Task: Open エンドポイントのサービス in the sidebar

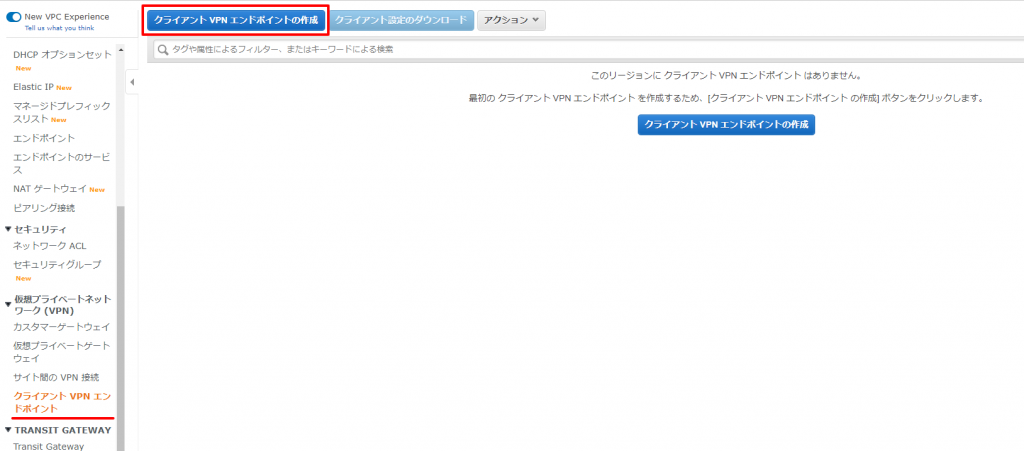Action: pos(63,163)
